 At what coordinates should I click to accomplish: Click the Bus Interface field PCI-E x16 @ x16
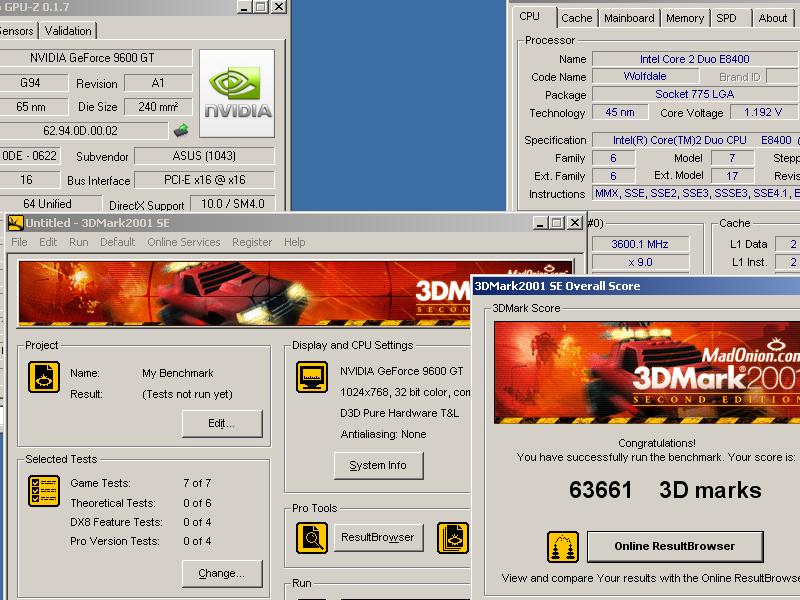click(204, 180)
